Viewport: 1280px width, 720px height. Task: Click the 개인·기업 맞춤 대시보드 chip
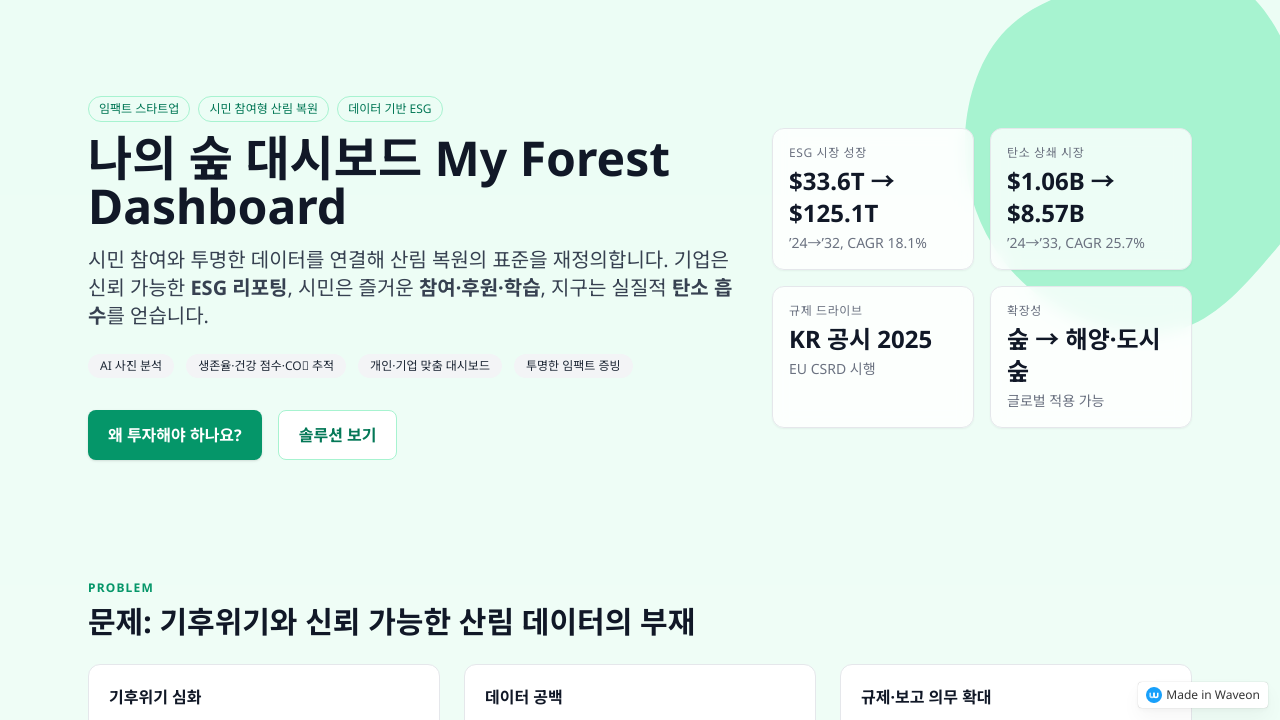(x=430, y=366)
